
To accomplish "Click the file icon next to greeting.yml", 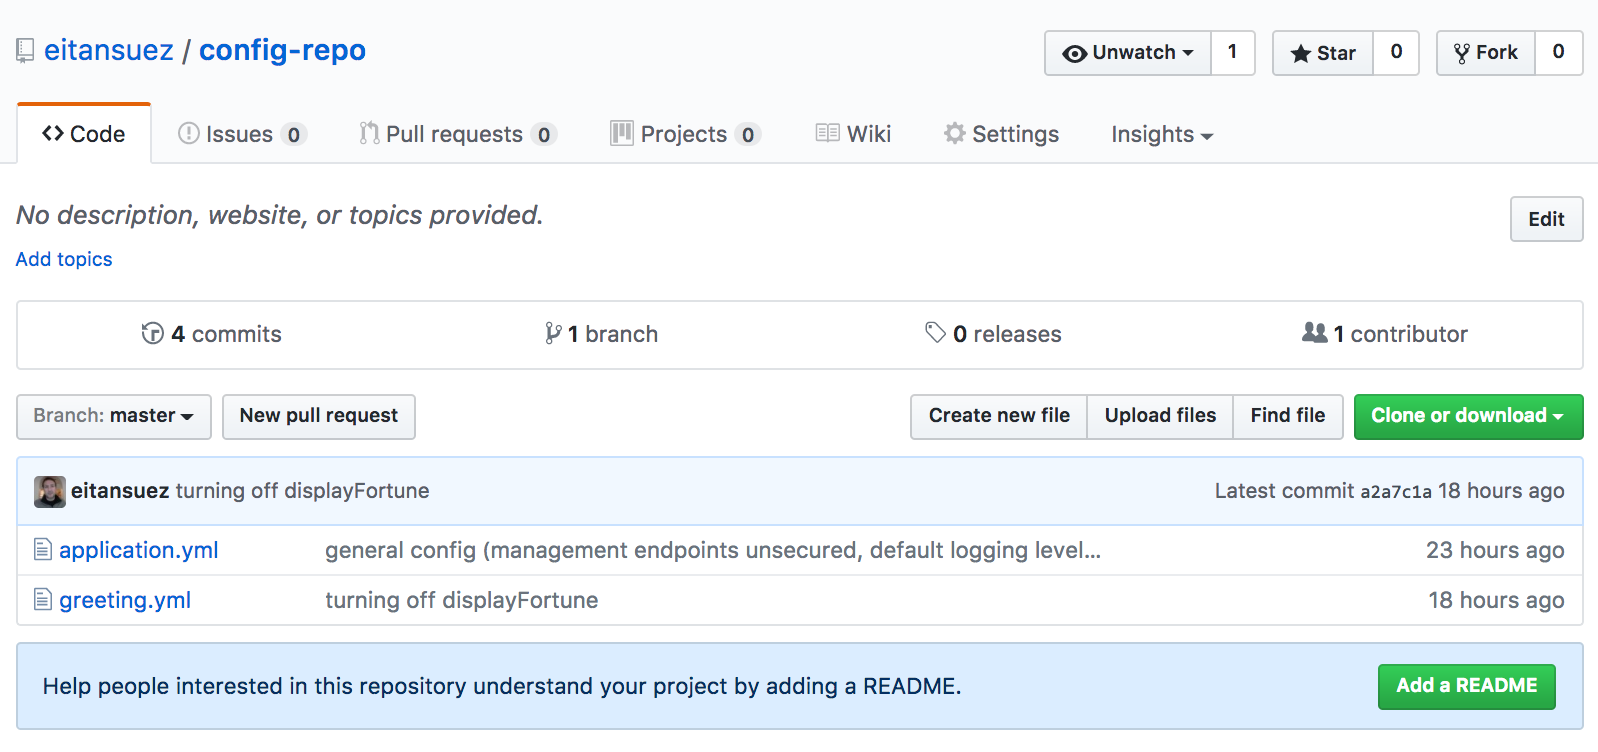I will 43,599.
